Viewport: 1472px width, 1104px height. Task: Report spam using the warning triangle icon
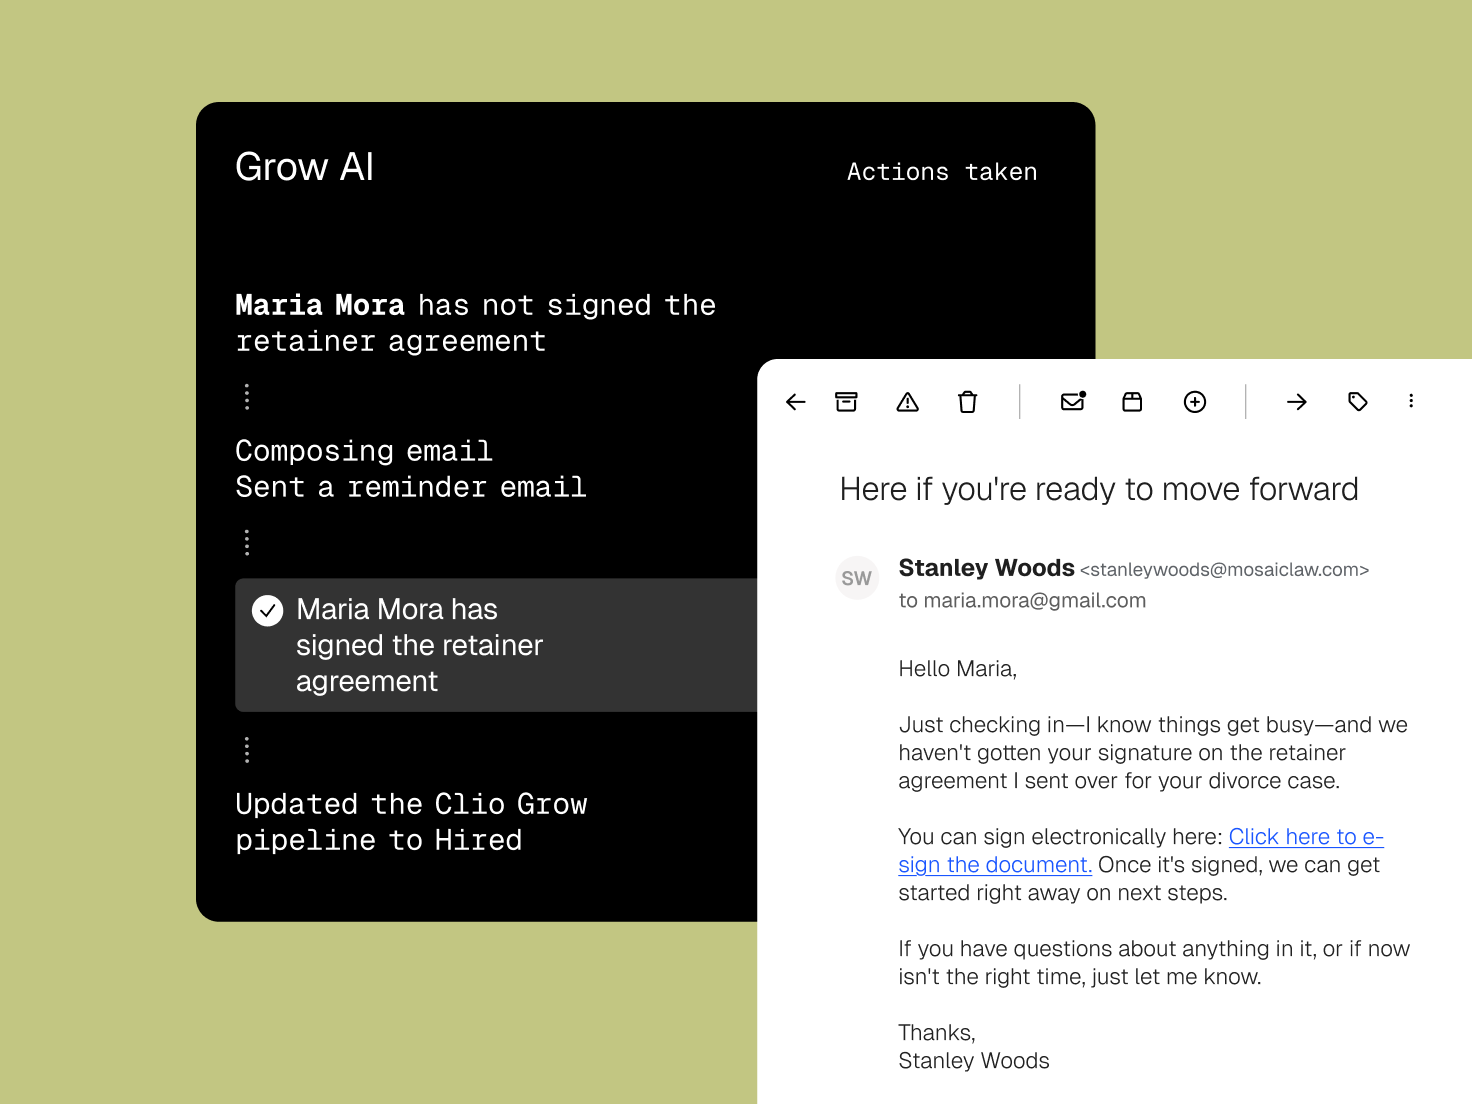[908, 402]
